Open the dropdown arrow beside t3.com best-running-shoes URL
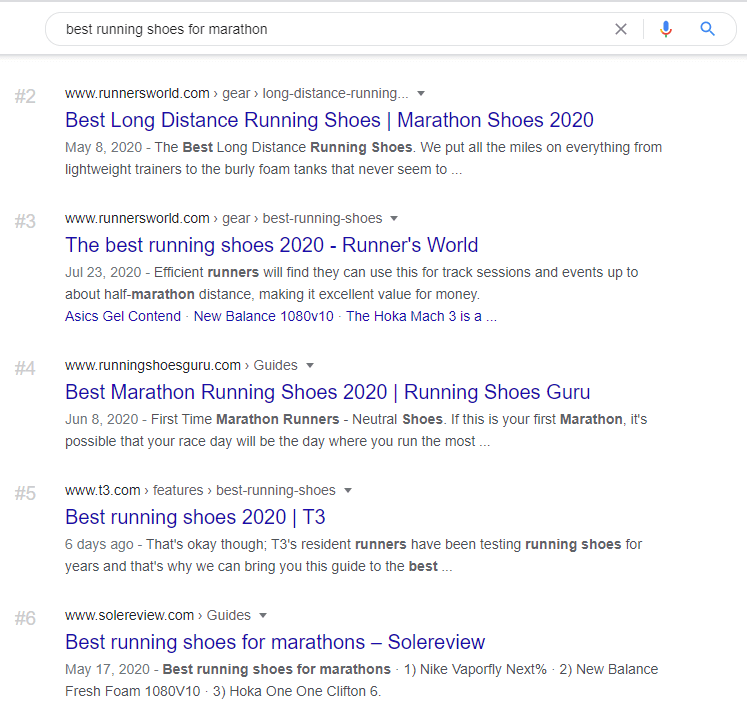 (x=348, y=491)
